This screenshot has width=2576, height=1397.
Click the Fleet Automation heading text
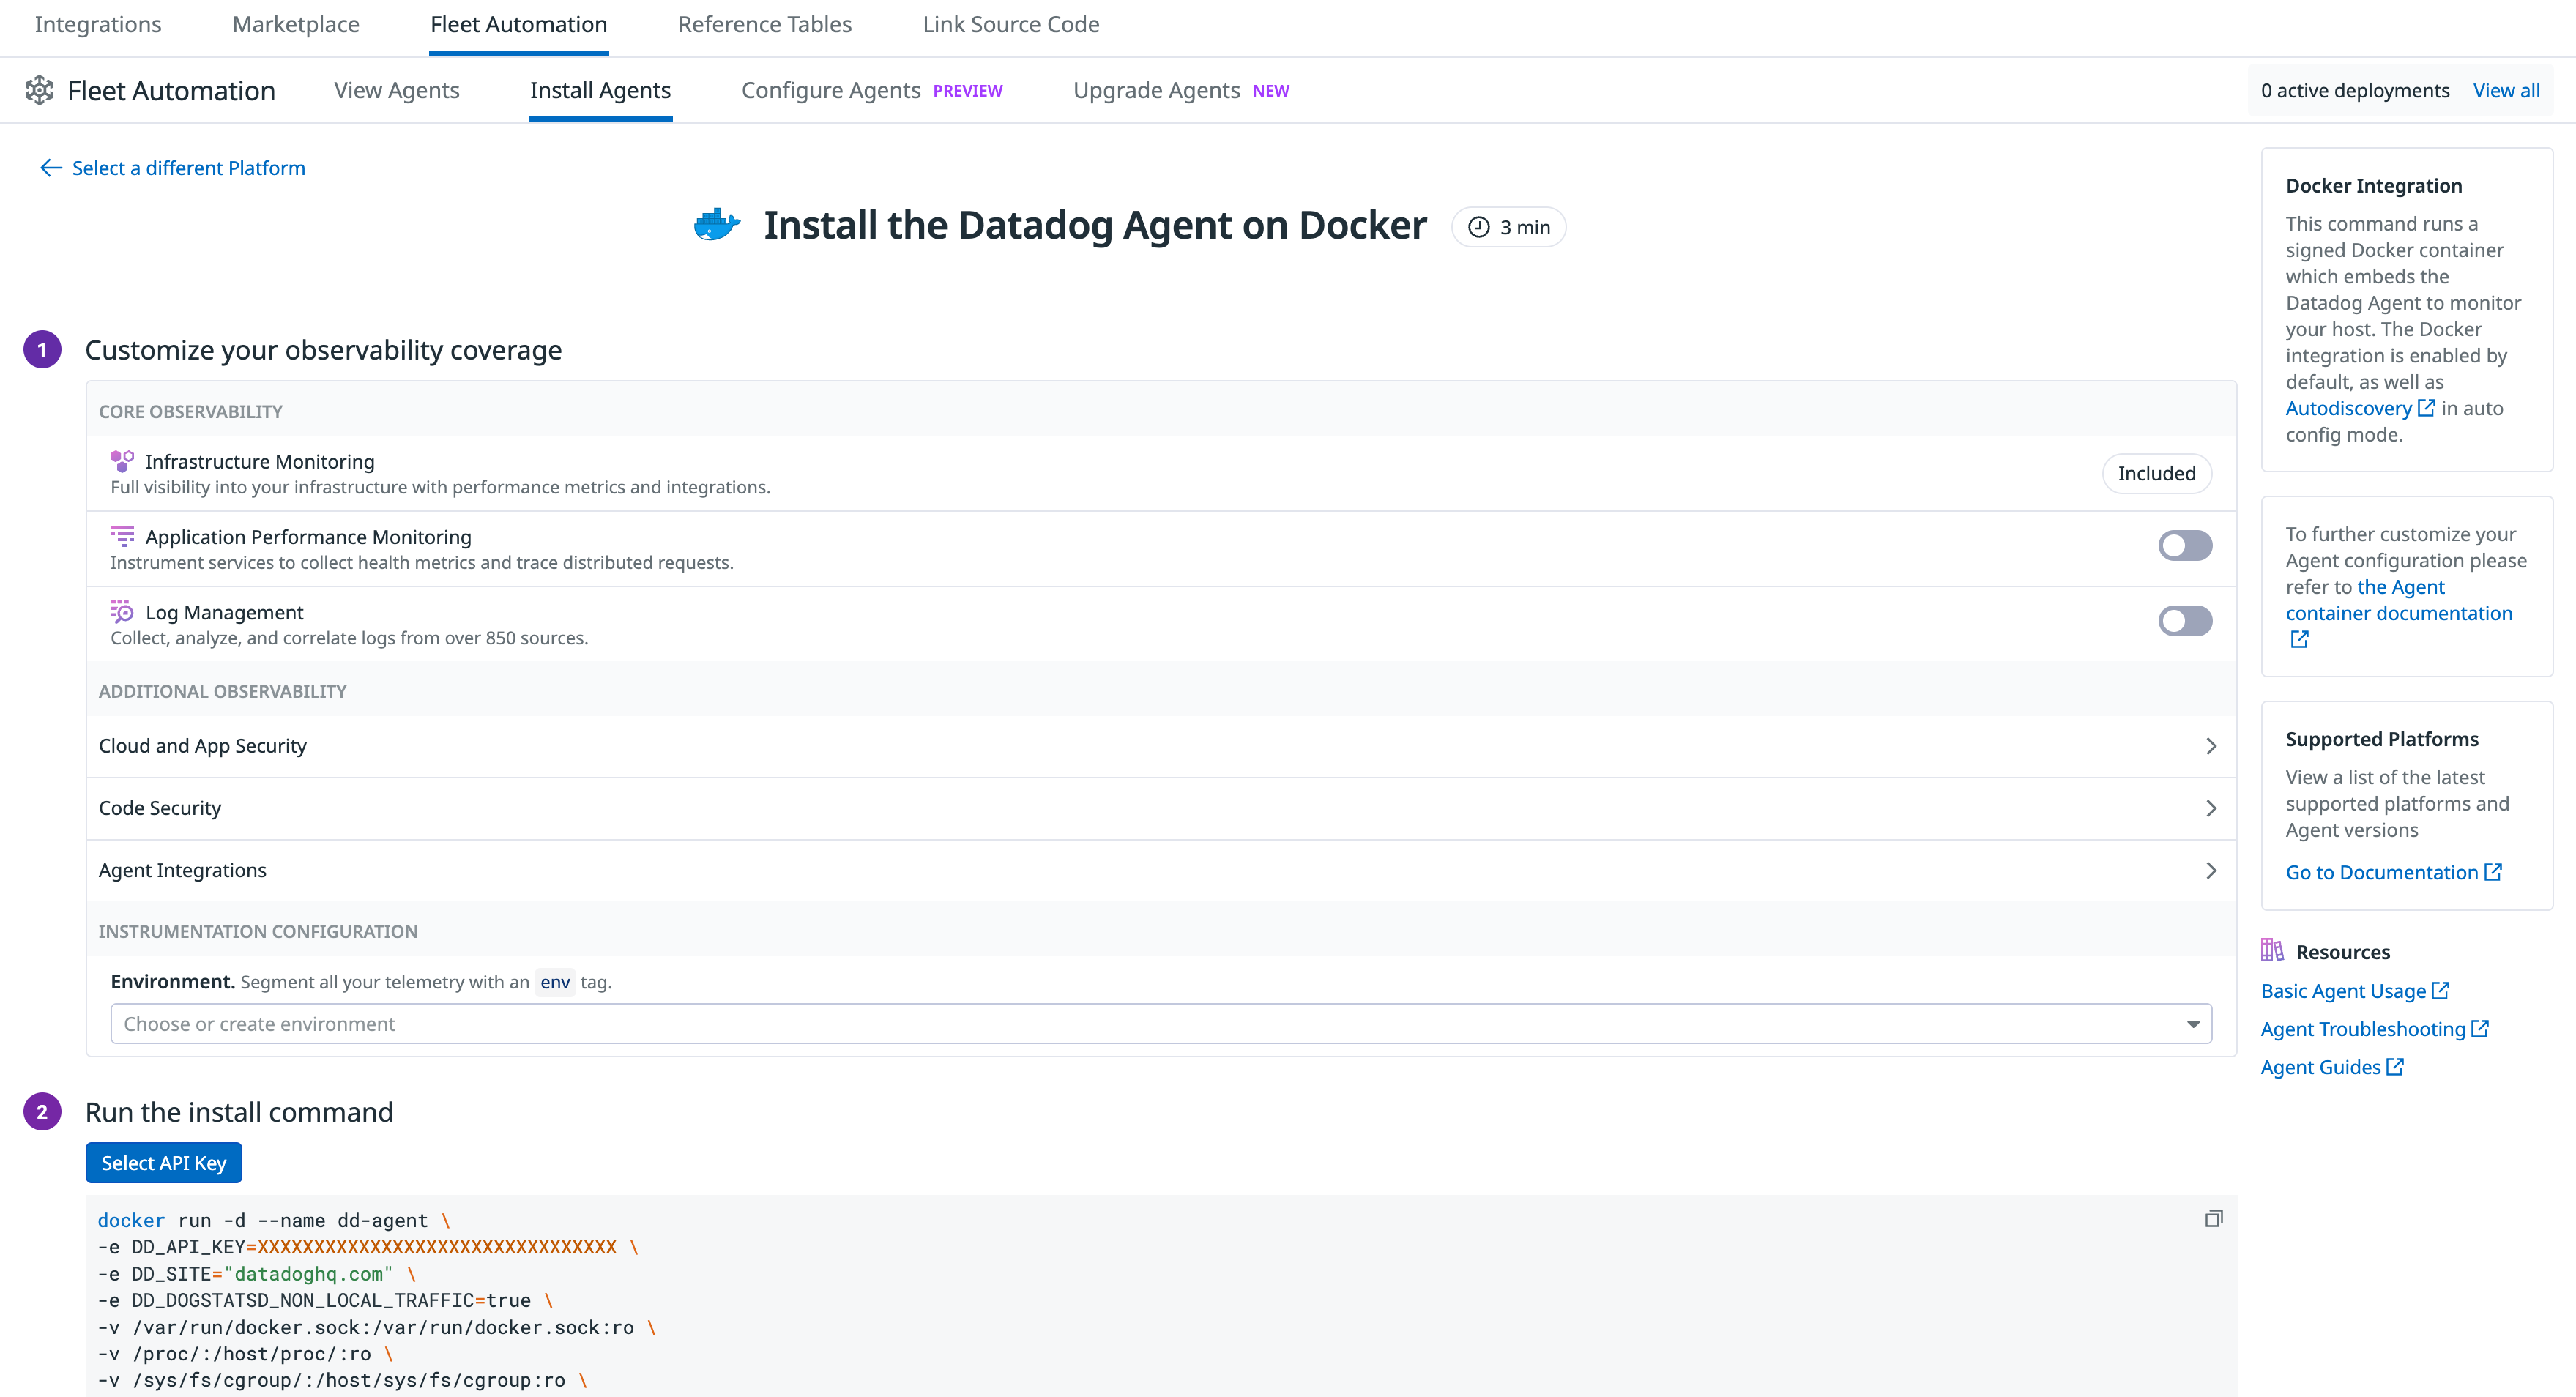coord(171,90)
